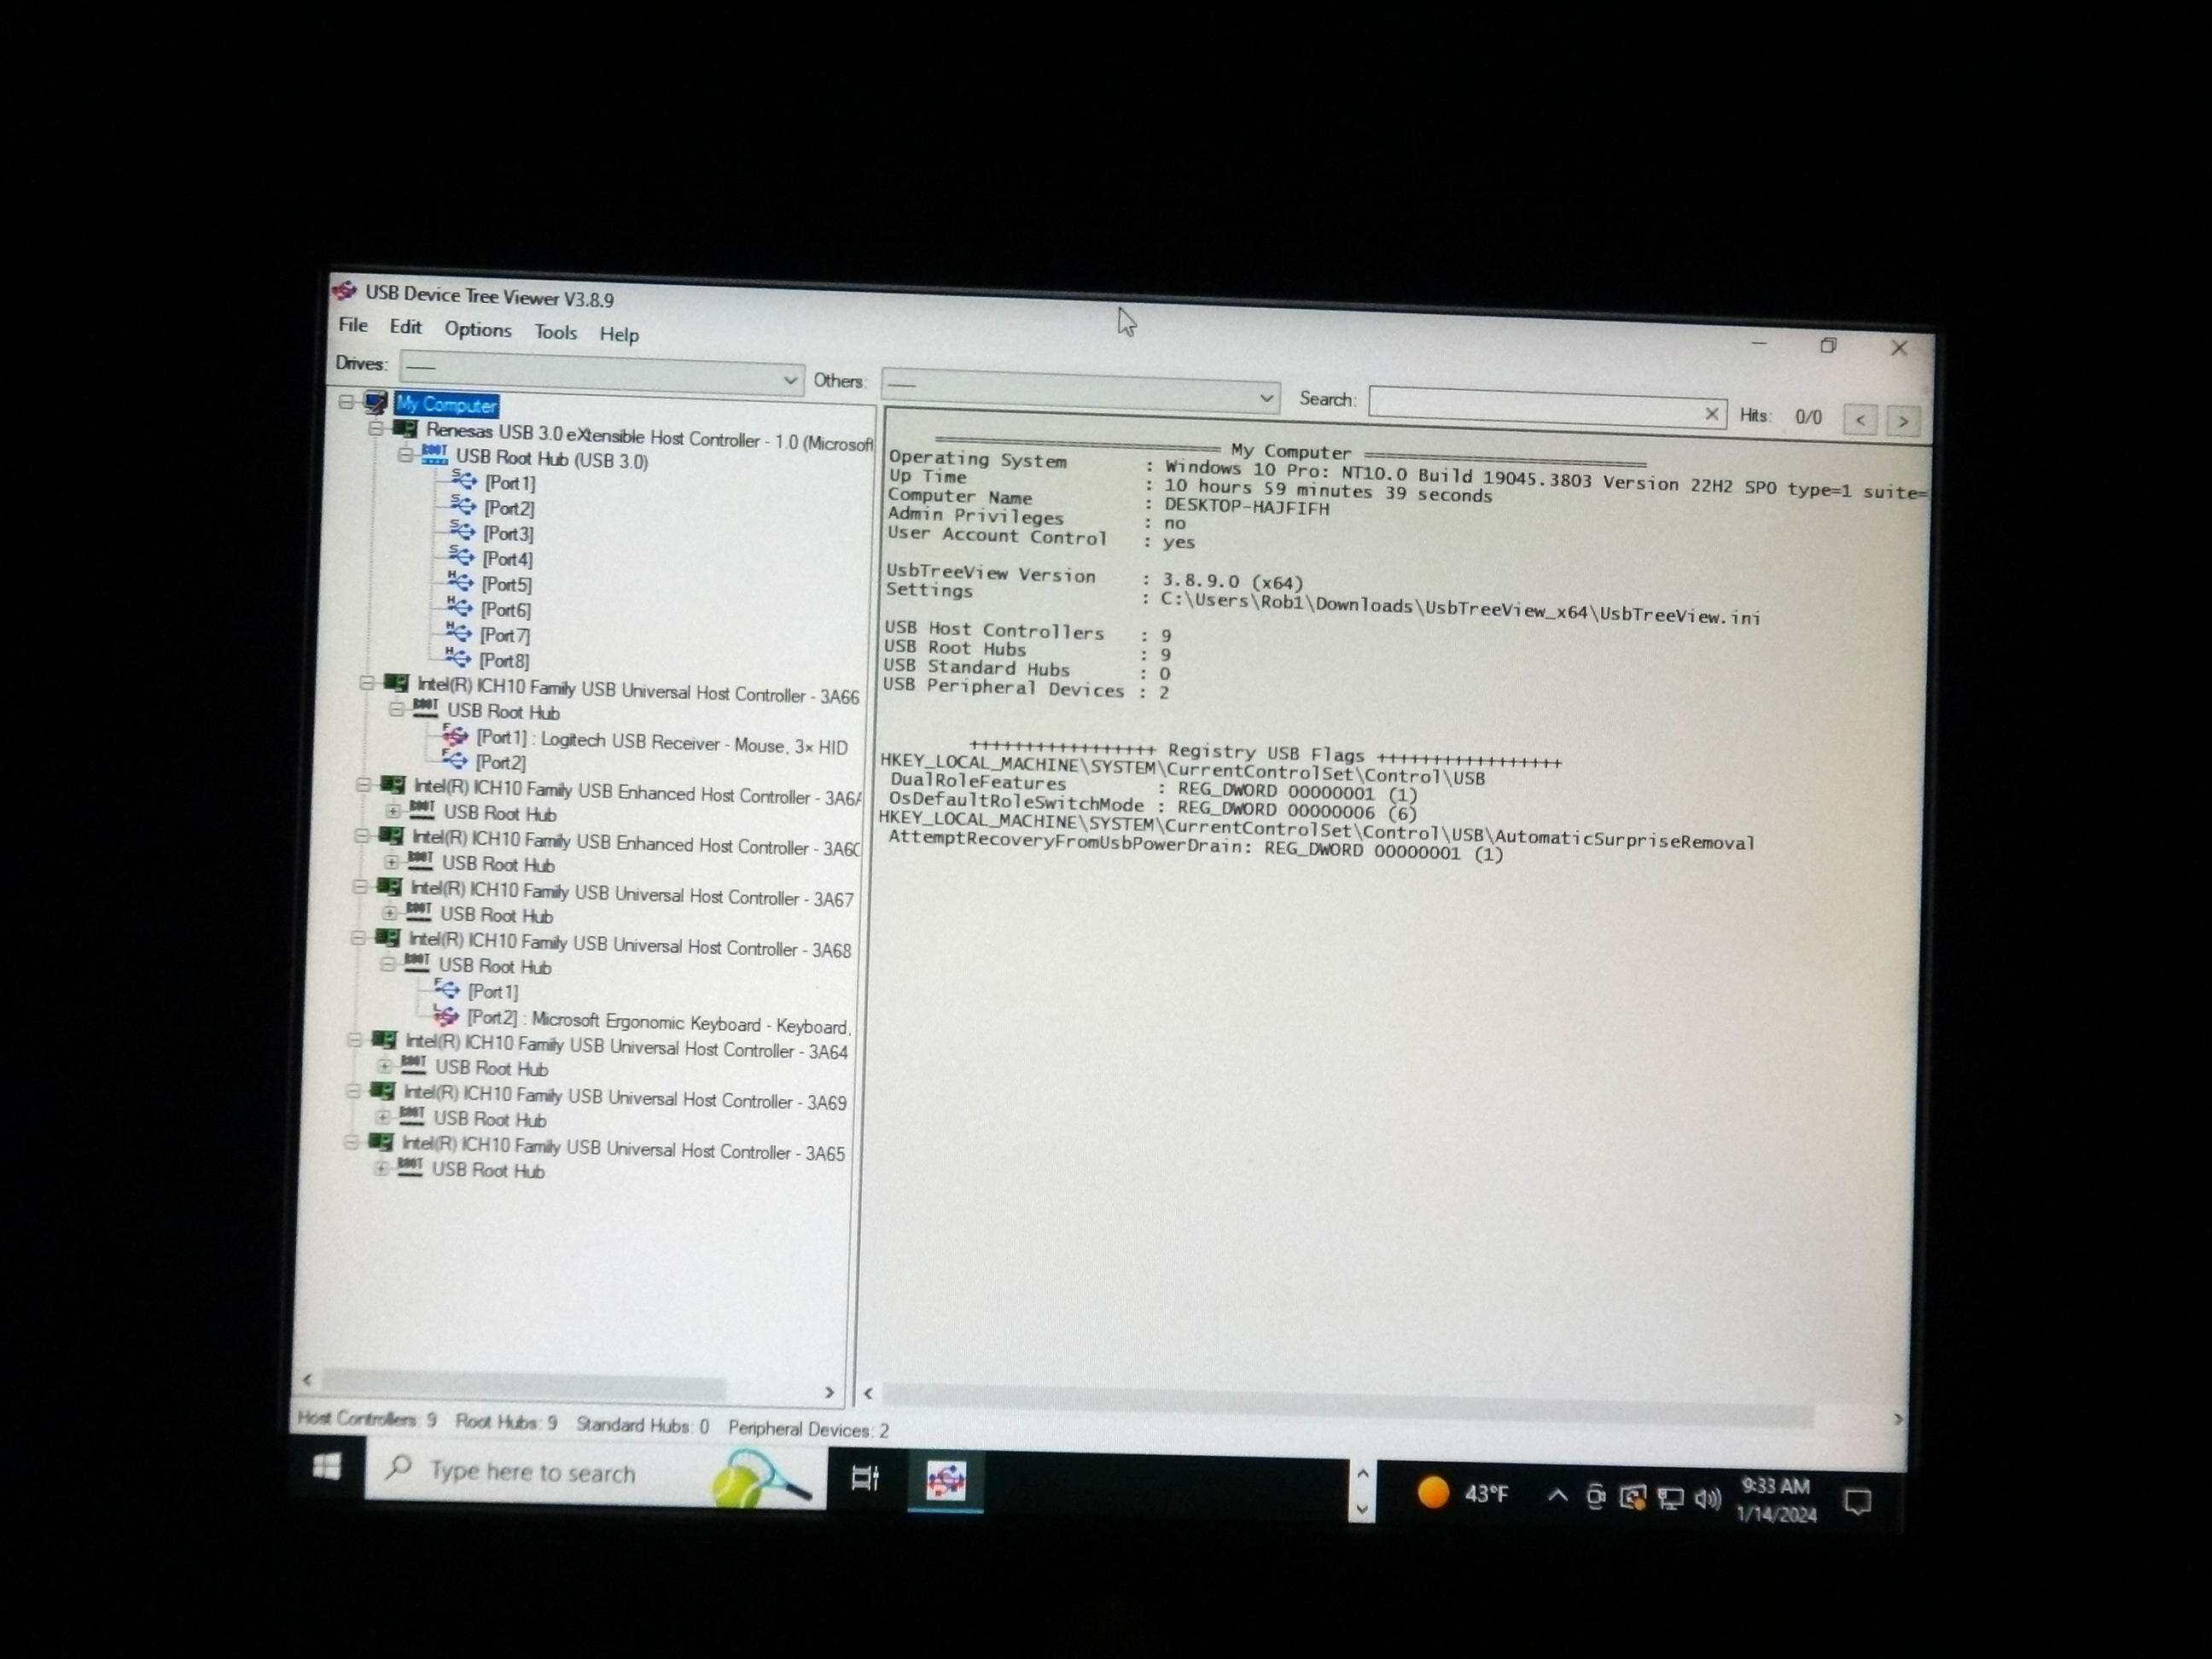
Task: Select the Microsoft Ergonomic Keyboard device icon
Action: (x=445, y=1017)
